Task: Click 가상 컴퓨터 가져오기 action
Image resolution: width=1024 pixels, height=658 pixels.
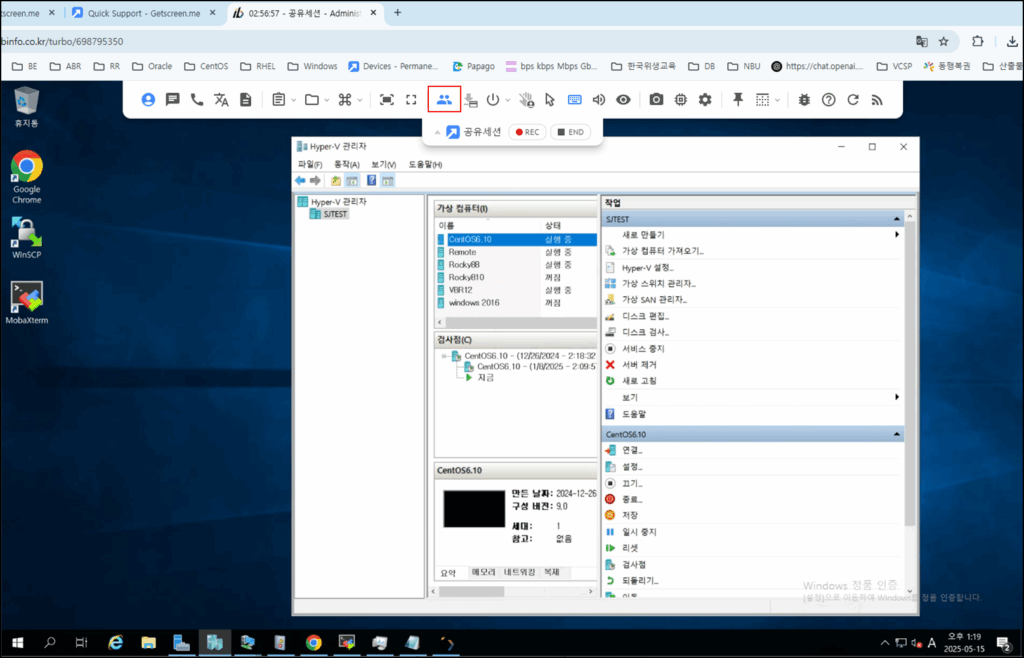Action: [662, 251]
